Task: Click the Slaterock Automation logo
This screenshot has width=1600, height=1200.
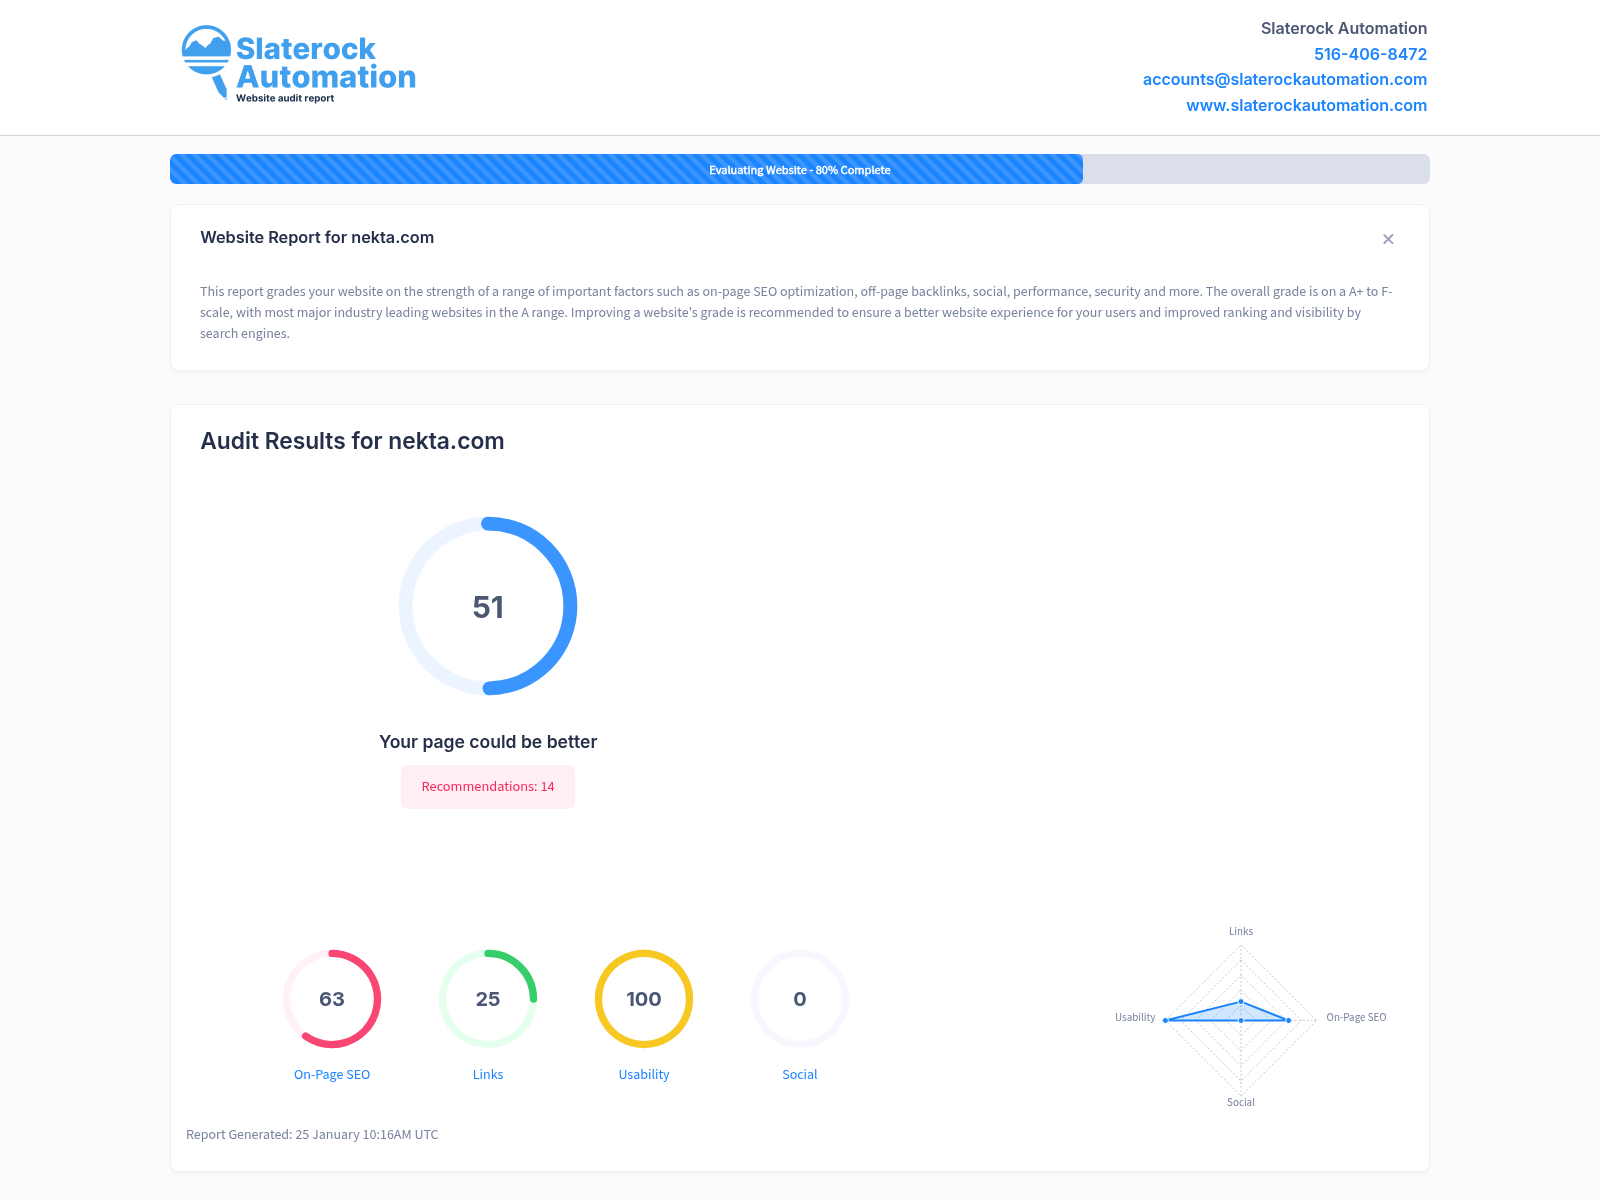Action: point(298,64)
